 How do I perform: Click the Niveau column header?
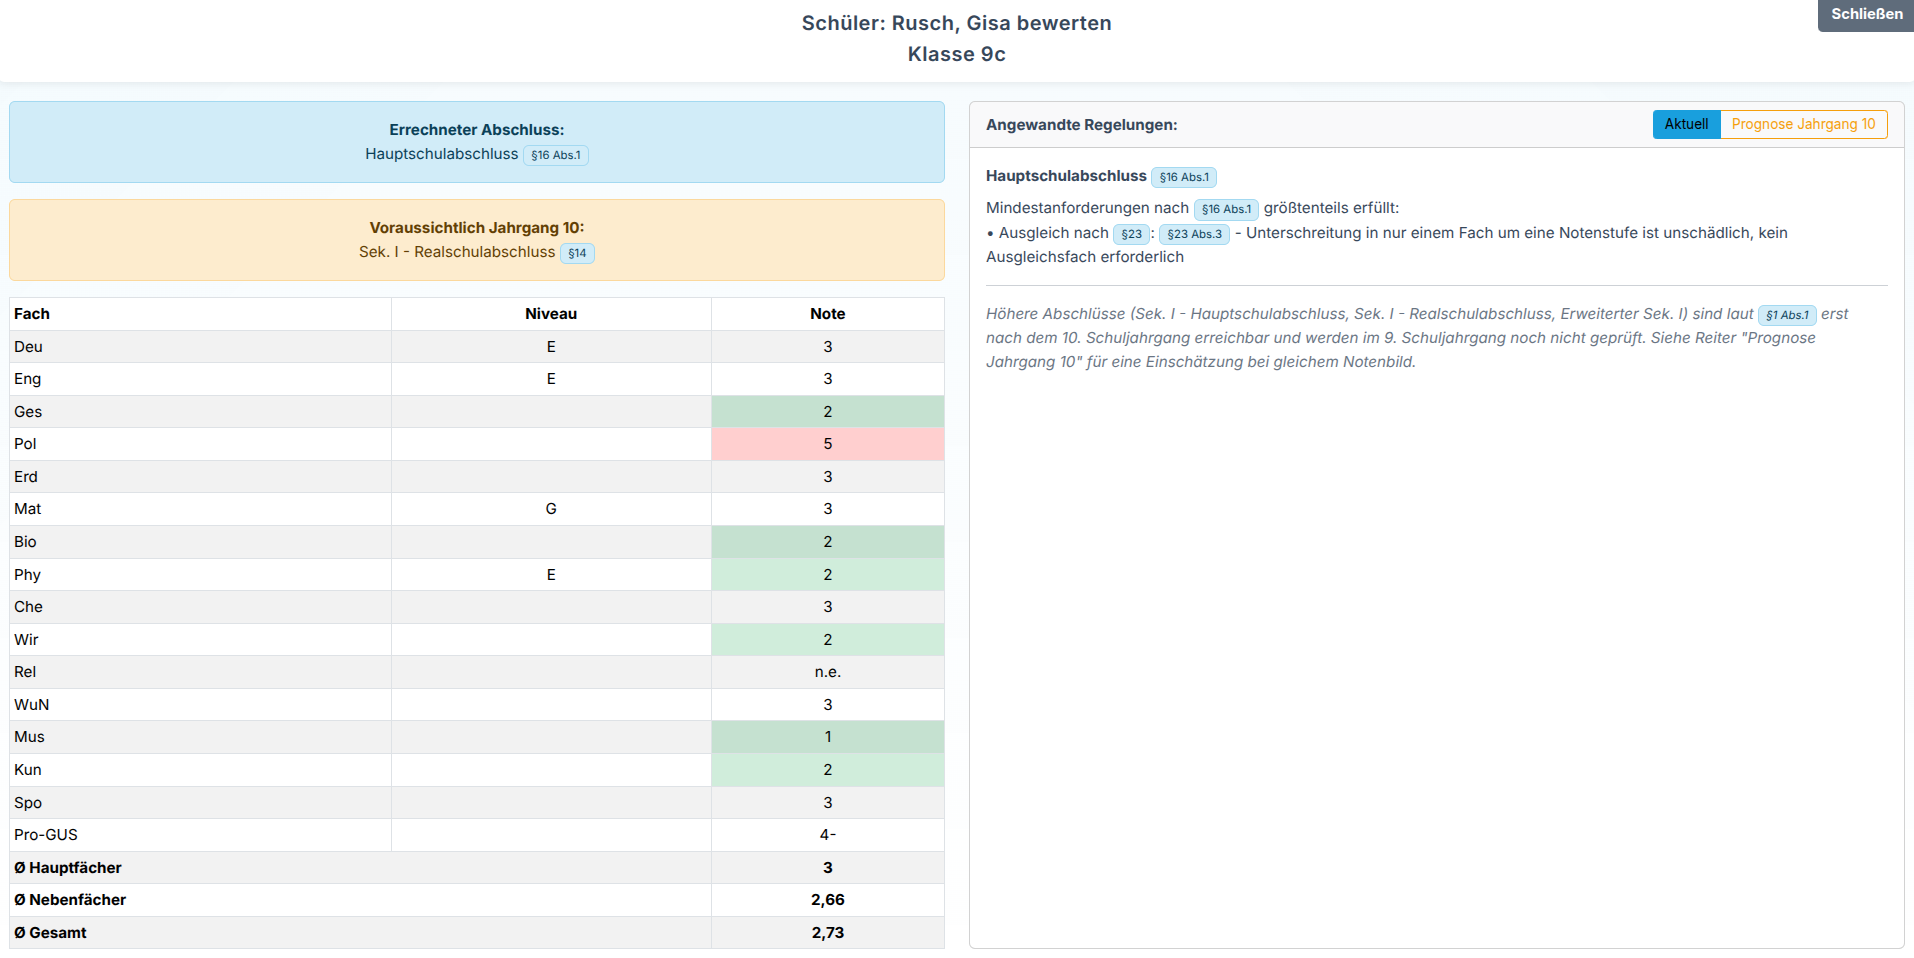pyautogui.click(x=551, y=314)
